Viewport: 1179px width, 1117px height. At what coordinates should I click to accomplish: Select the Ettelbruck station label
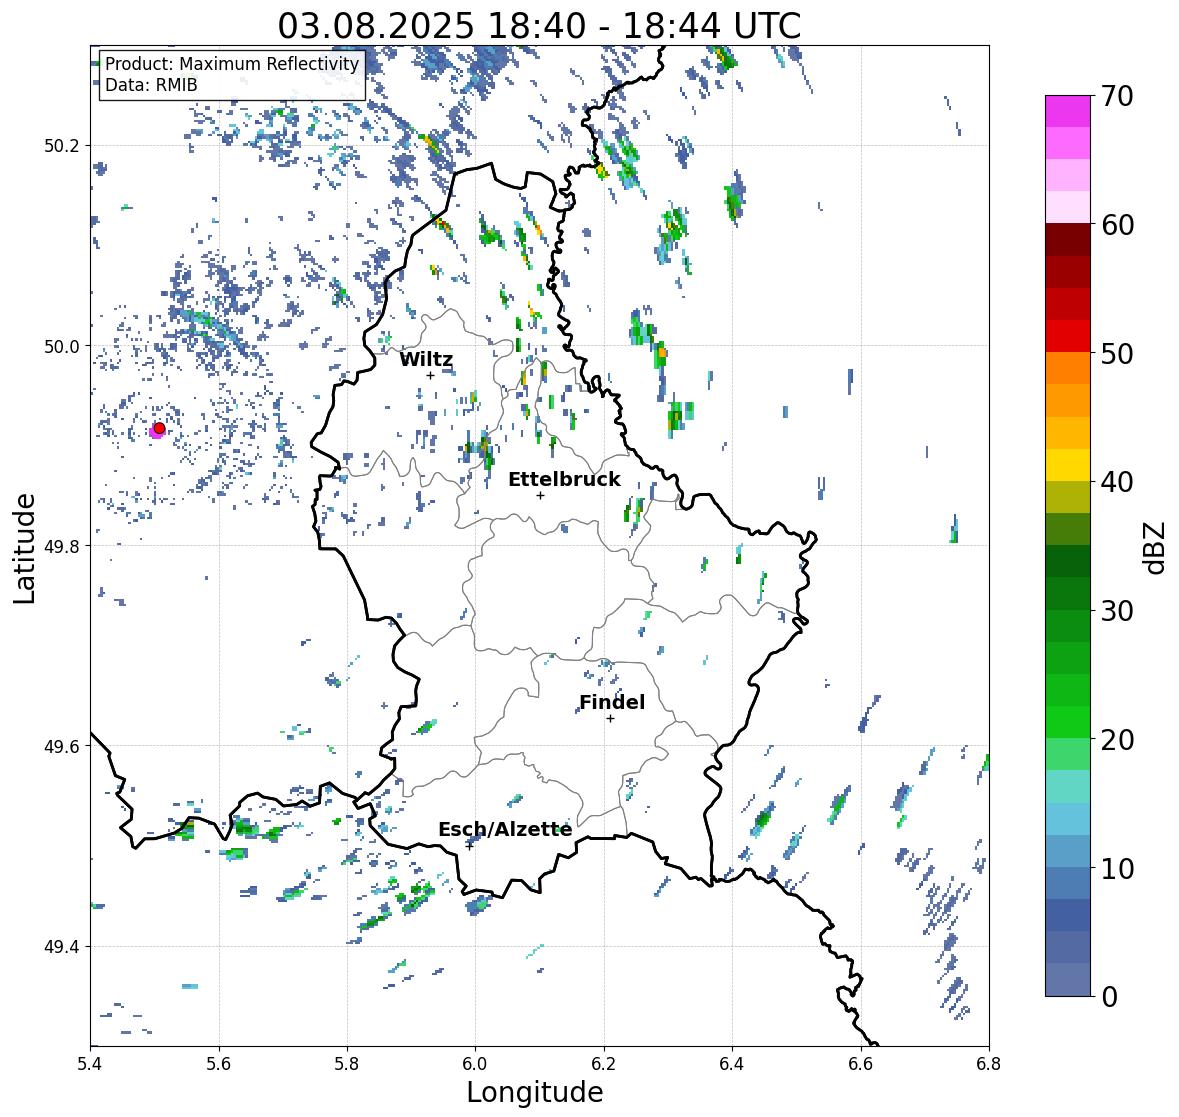click(564, 480)
